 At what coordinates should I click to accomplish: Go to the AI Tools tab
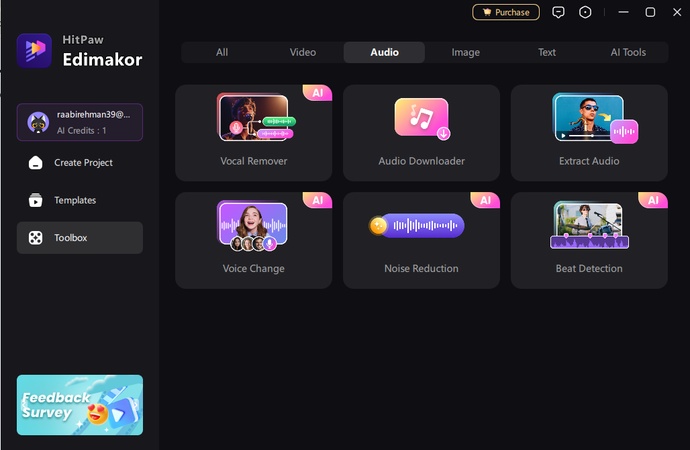[628, 52]
